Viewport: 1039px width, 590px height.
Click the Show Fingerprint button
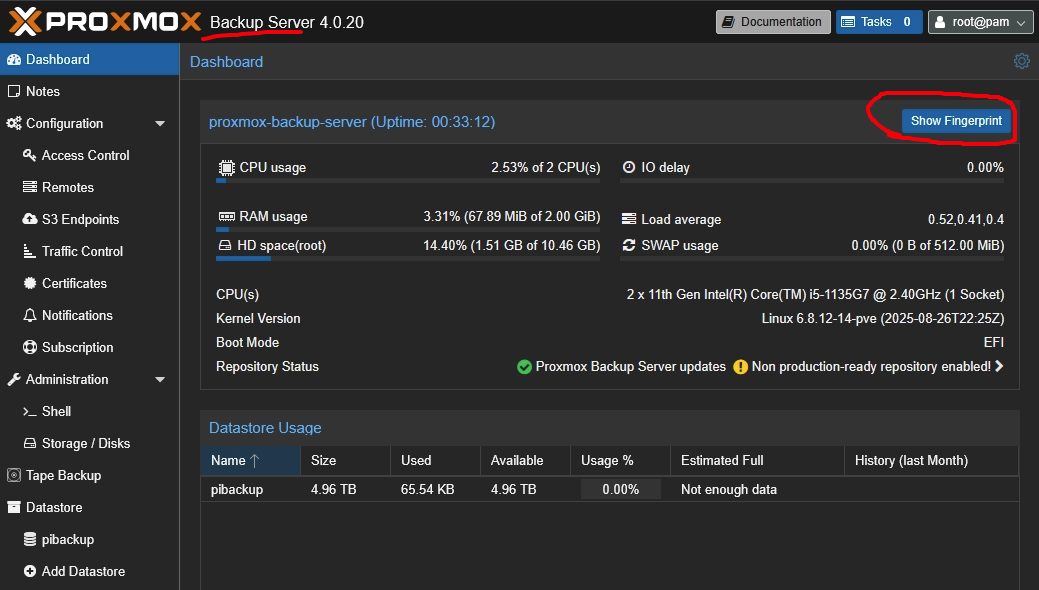coord(956,121)
